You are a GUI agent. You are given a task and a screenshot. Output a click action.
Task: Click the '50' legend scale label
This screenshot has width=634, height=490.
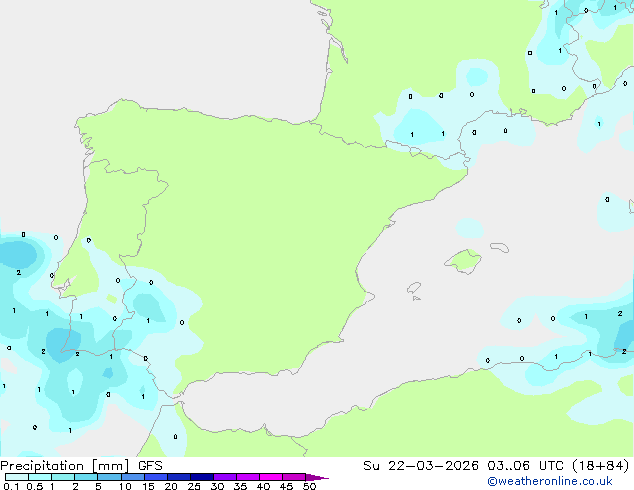point(310,486)
